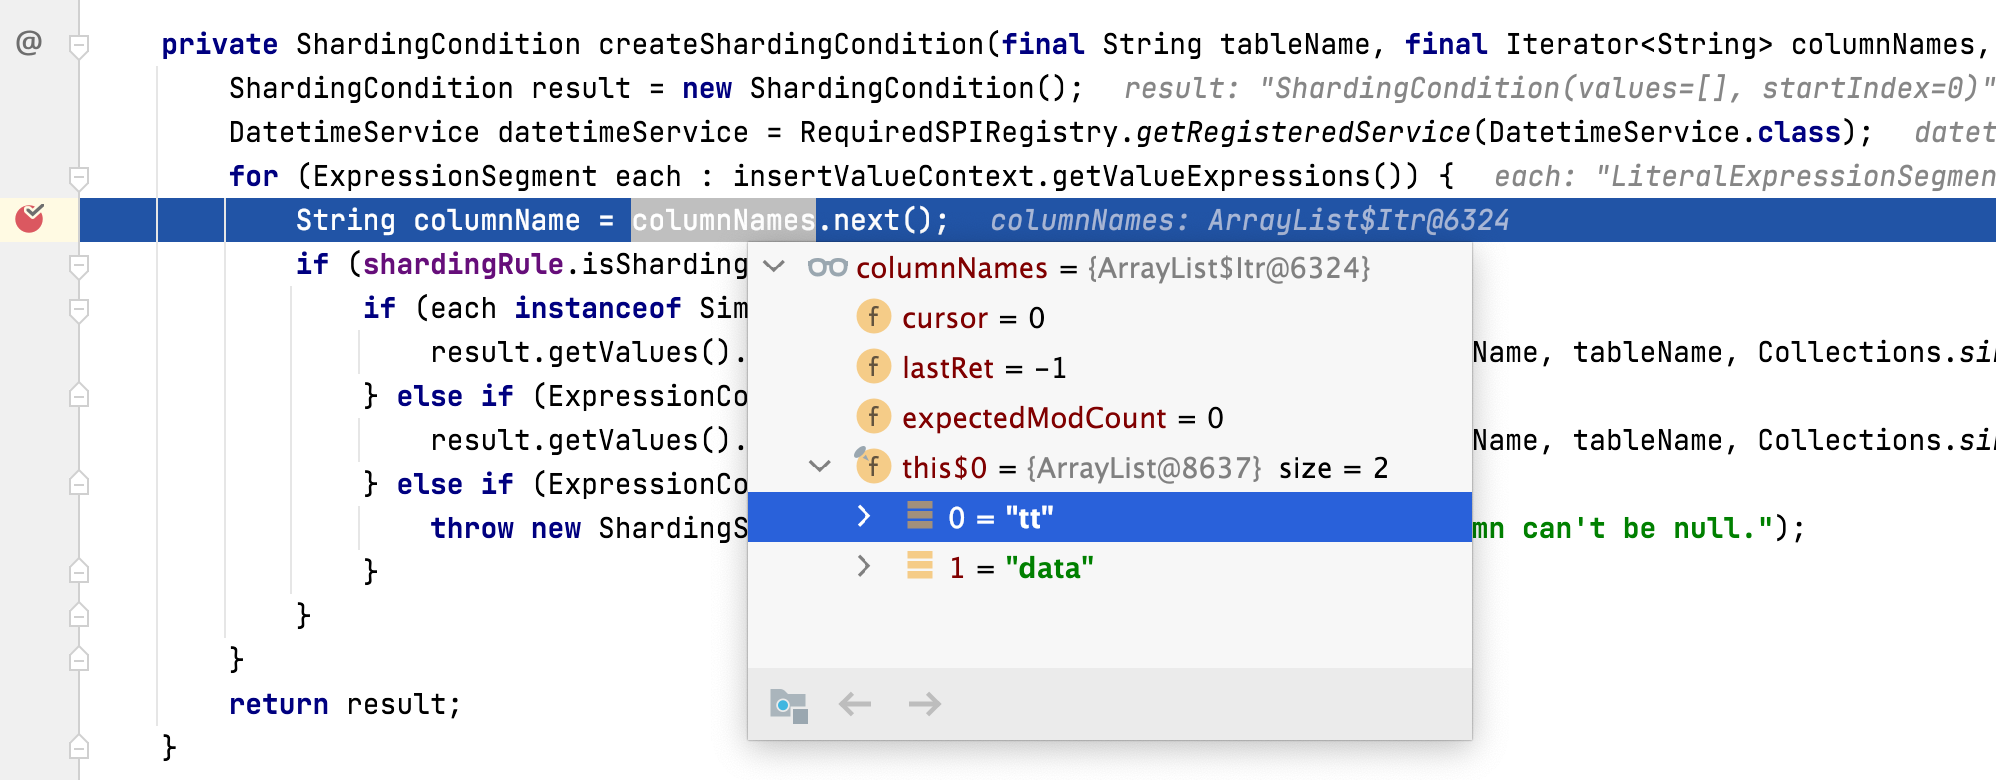
Task: Collapse the this$0 ArrayList node
Action: pos(820,467)
